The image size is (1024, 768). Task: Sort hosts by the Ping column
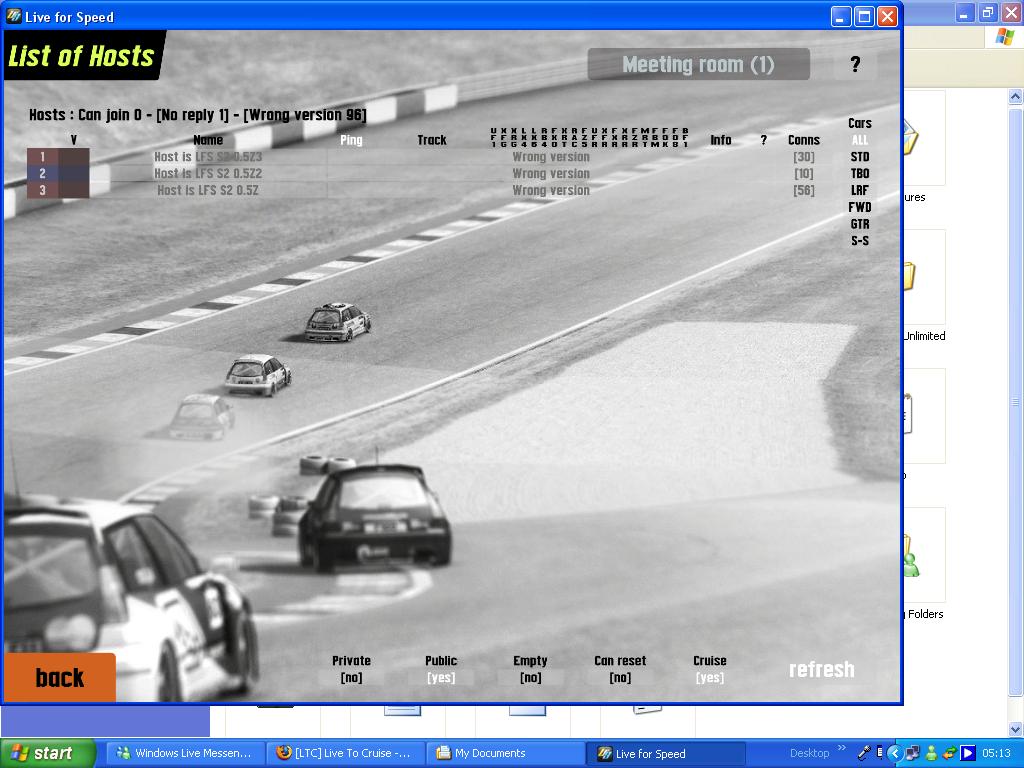pos(351,140)
